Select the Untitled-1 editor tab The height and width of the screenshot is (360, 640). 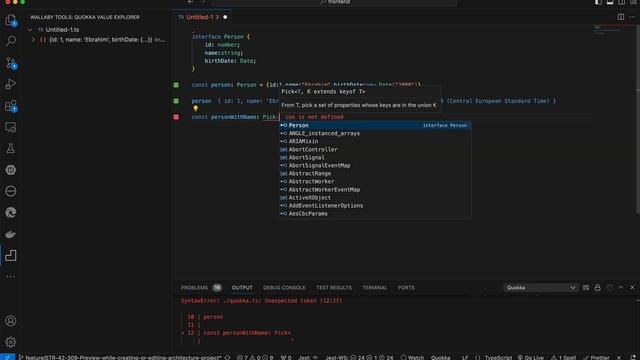coord(202,17)
